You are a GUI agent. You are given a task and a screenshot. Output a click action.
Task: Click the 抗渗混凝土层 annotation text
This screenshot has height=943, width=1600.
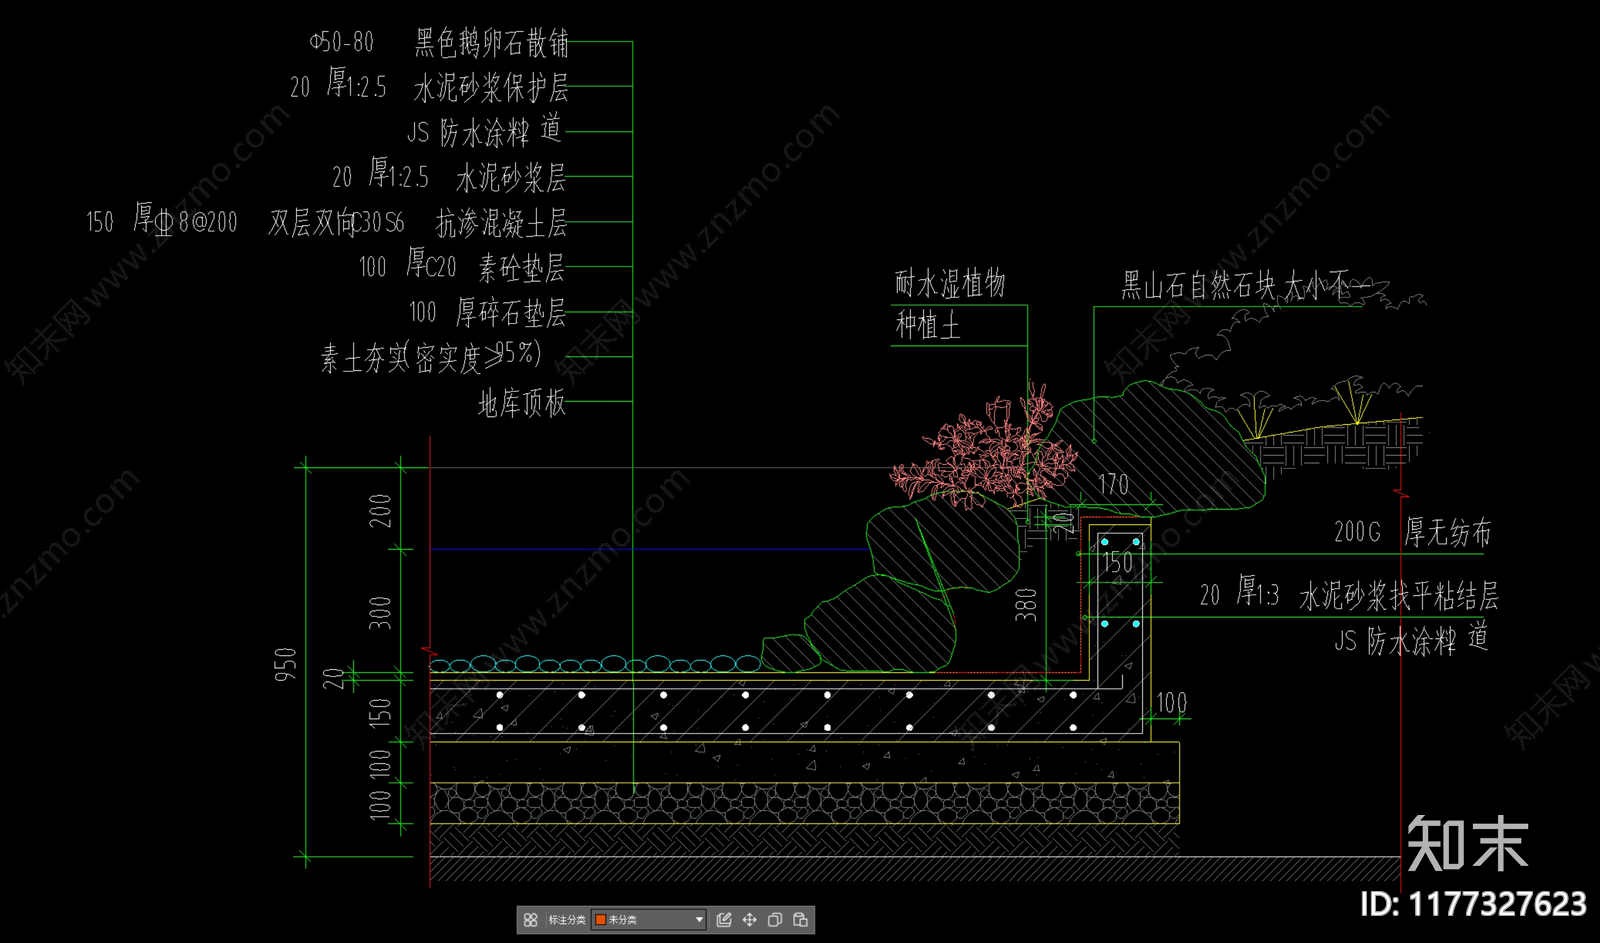coord(501,223)
